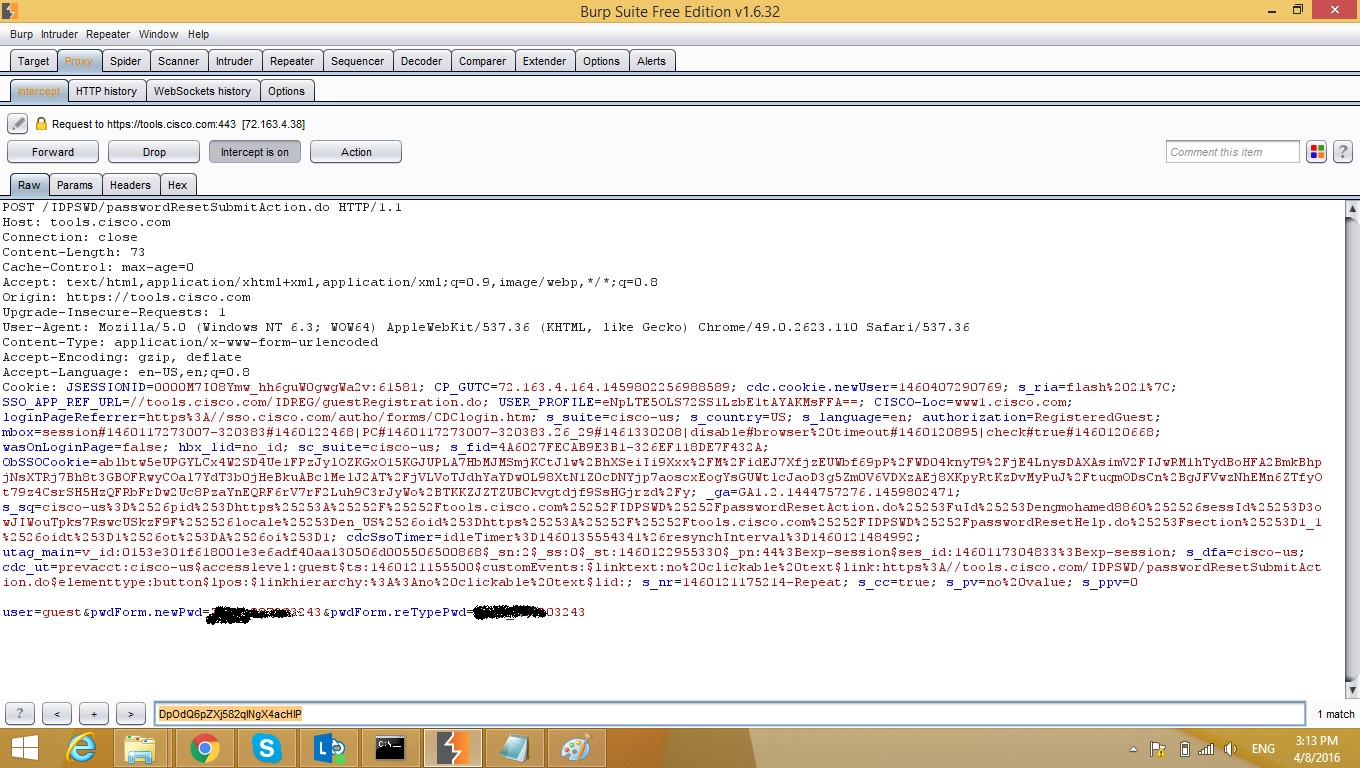This screenshot has width=1360, height=768.
Task: Open the highlight color picker icon
Action: 1317,152
